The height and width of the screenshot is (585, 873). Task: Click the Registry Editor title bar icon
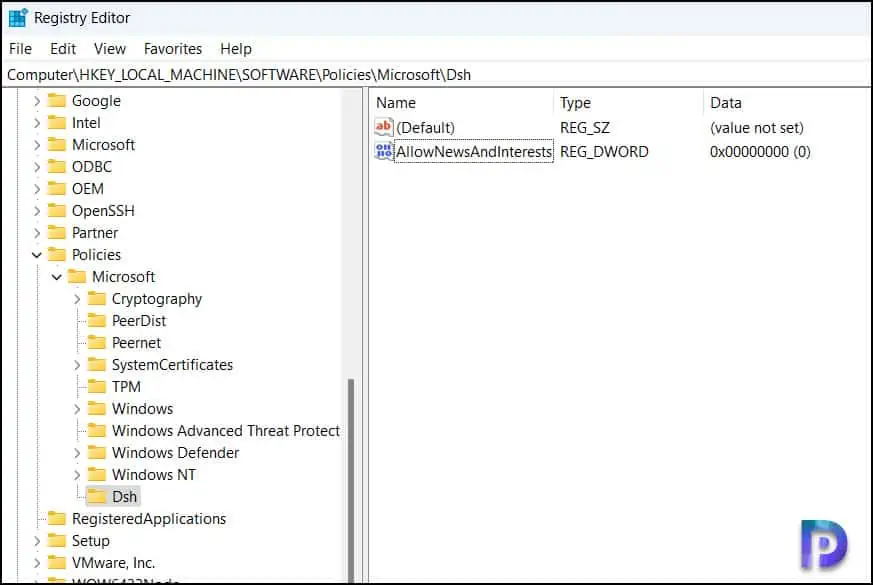click(x=18, y=17)
